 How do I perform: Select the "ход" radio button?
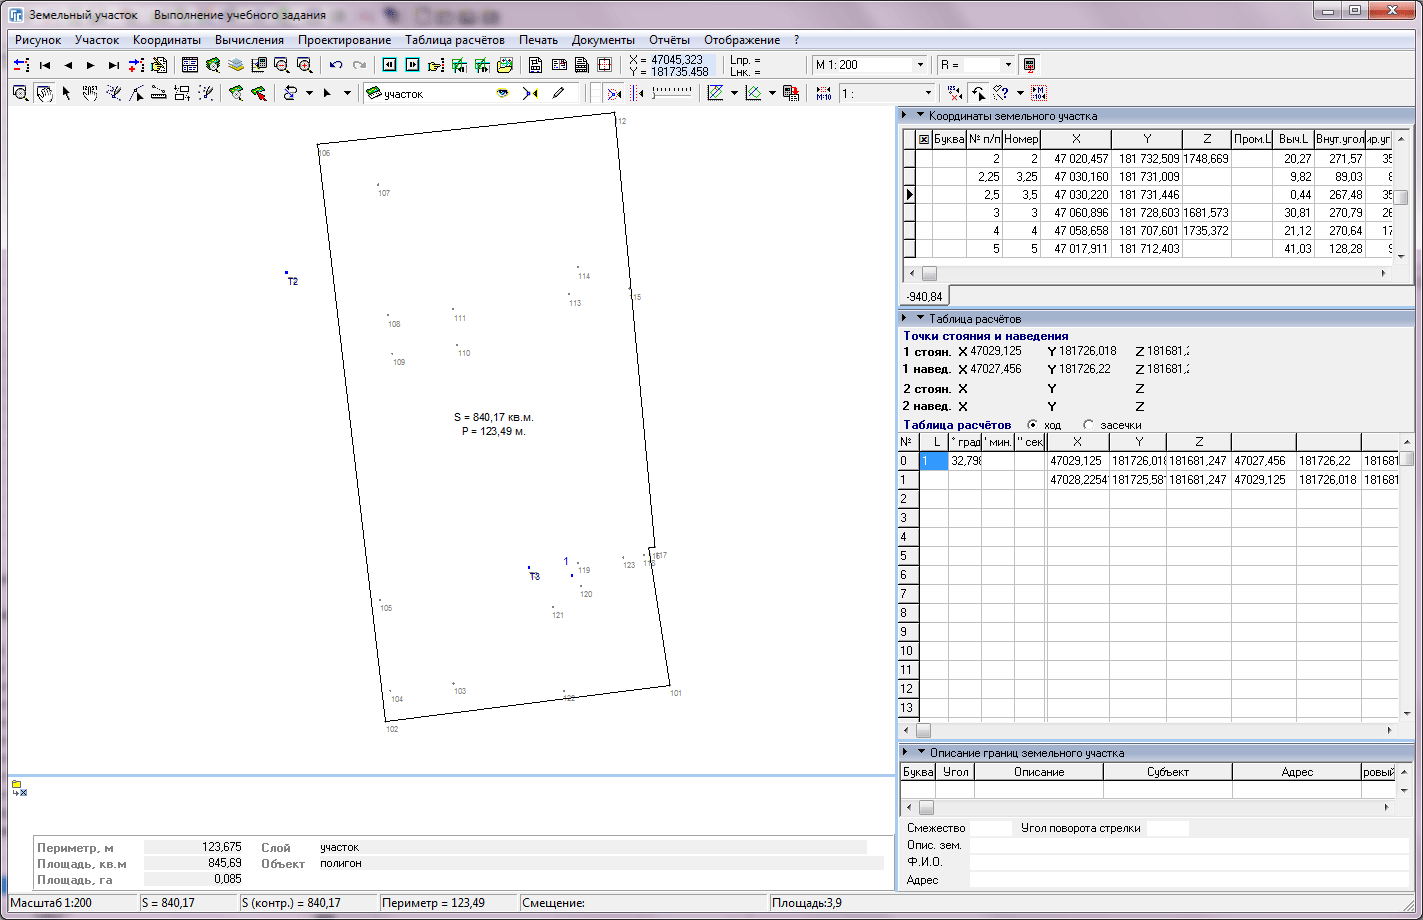pos(1033,425)
